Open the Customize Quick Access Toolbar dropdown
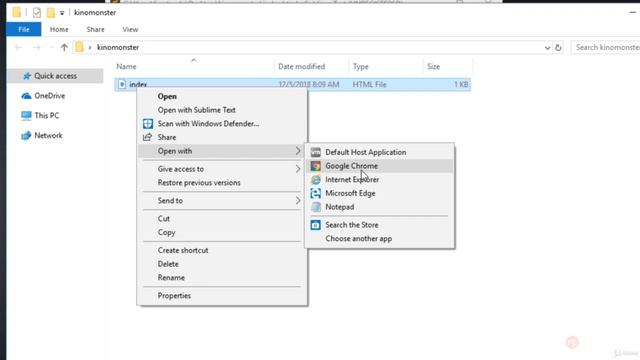Image resolution: width=640 pixels, height=360 pixels. click(x=62, y=13)
